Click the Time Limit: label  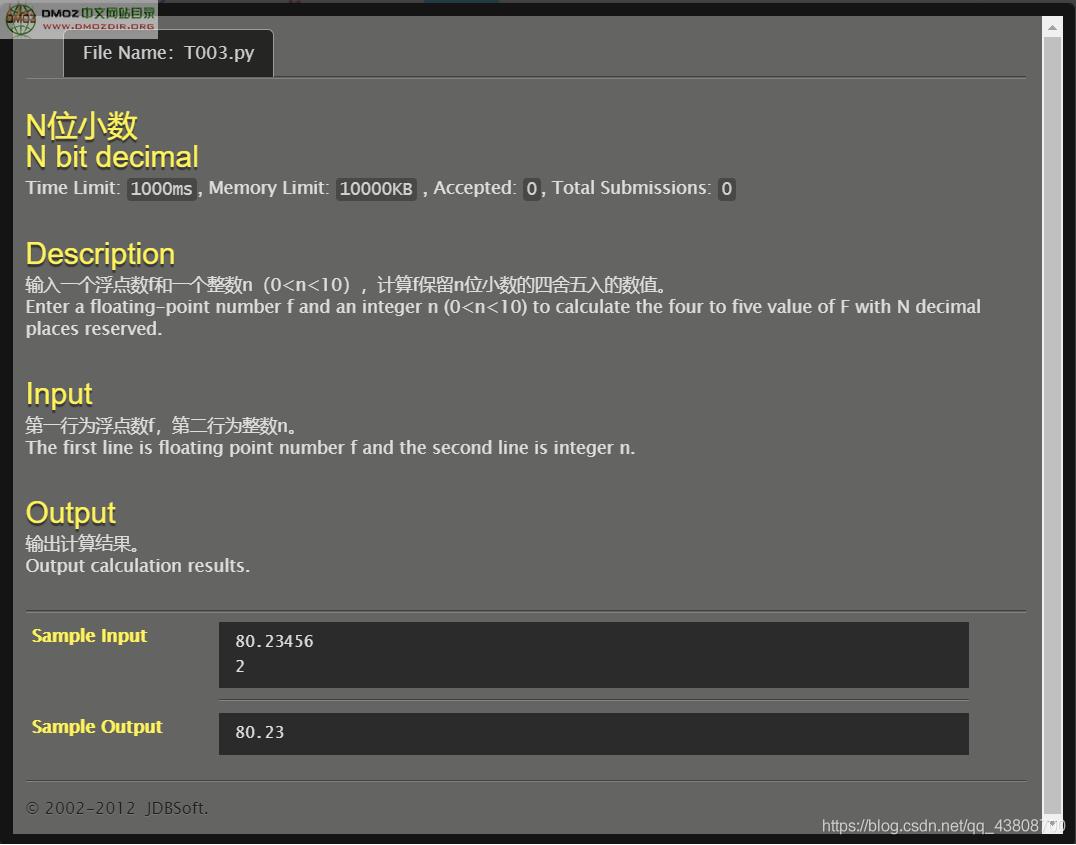point(73,188)
